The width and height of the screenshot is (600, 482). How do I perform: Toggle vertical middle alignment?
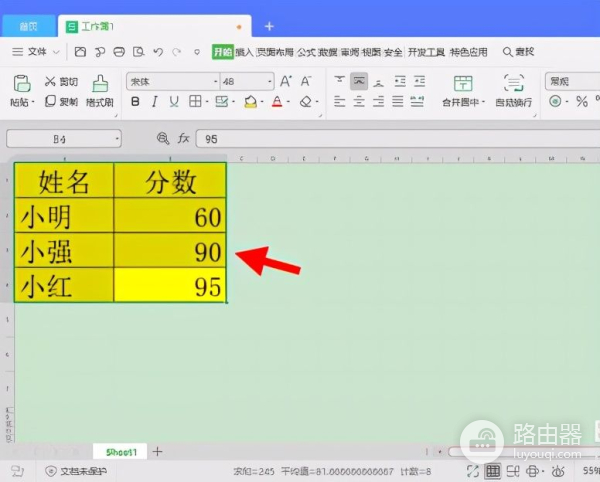[359, 81]
